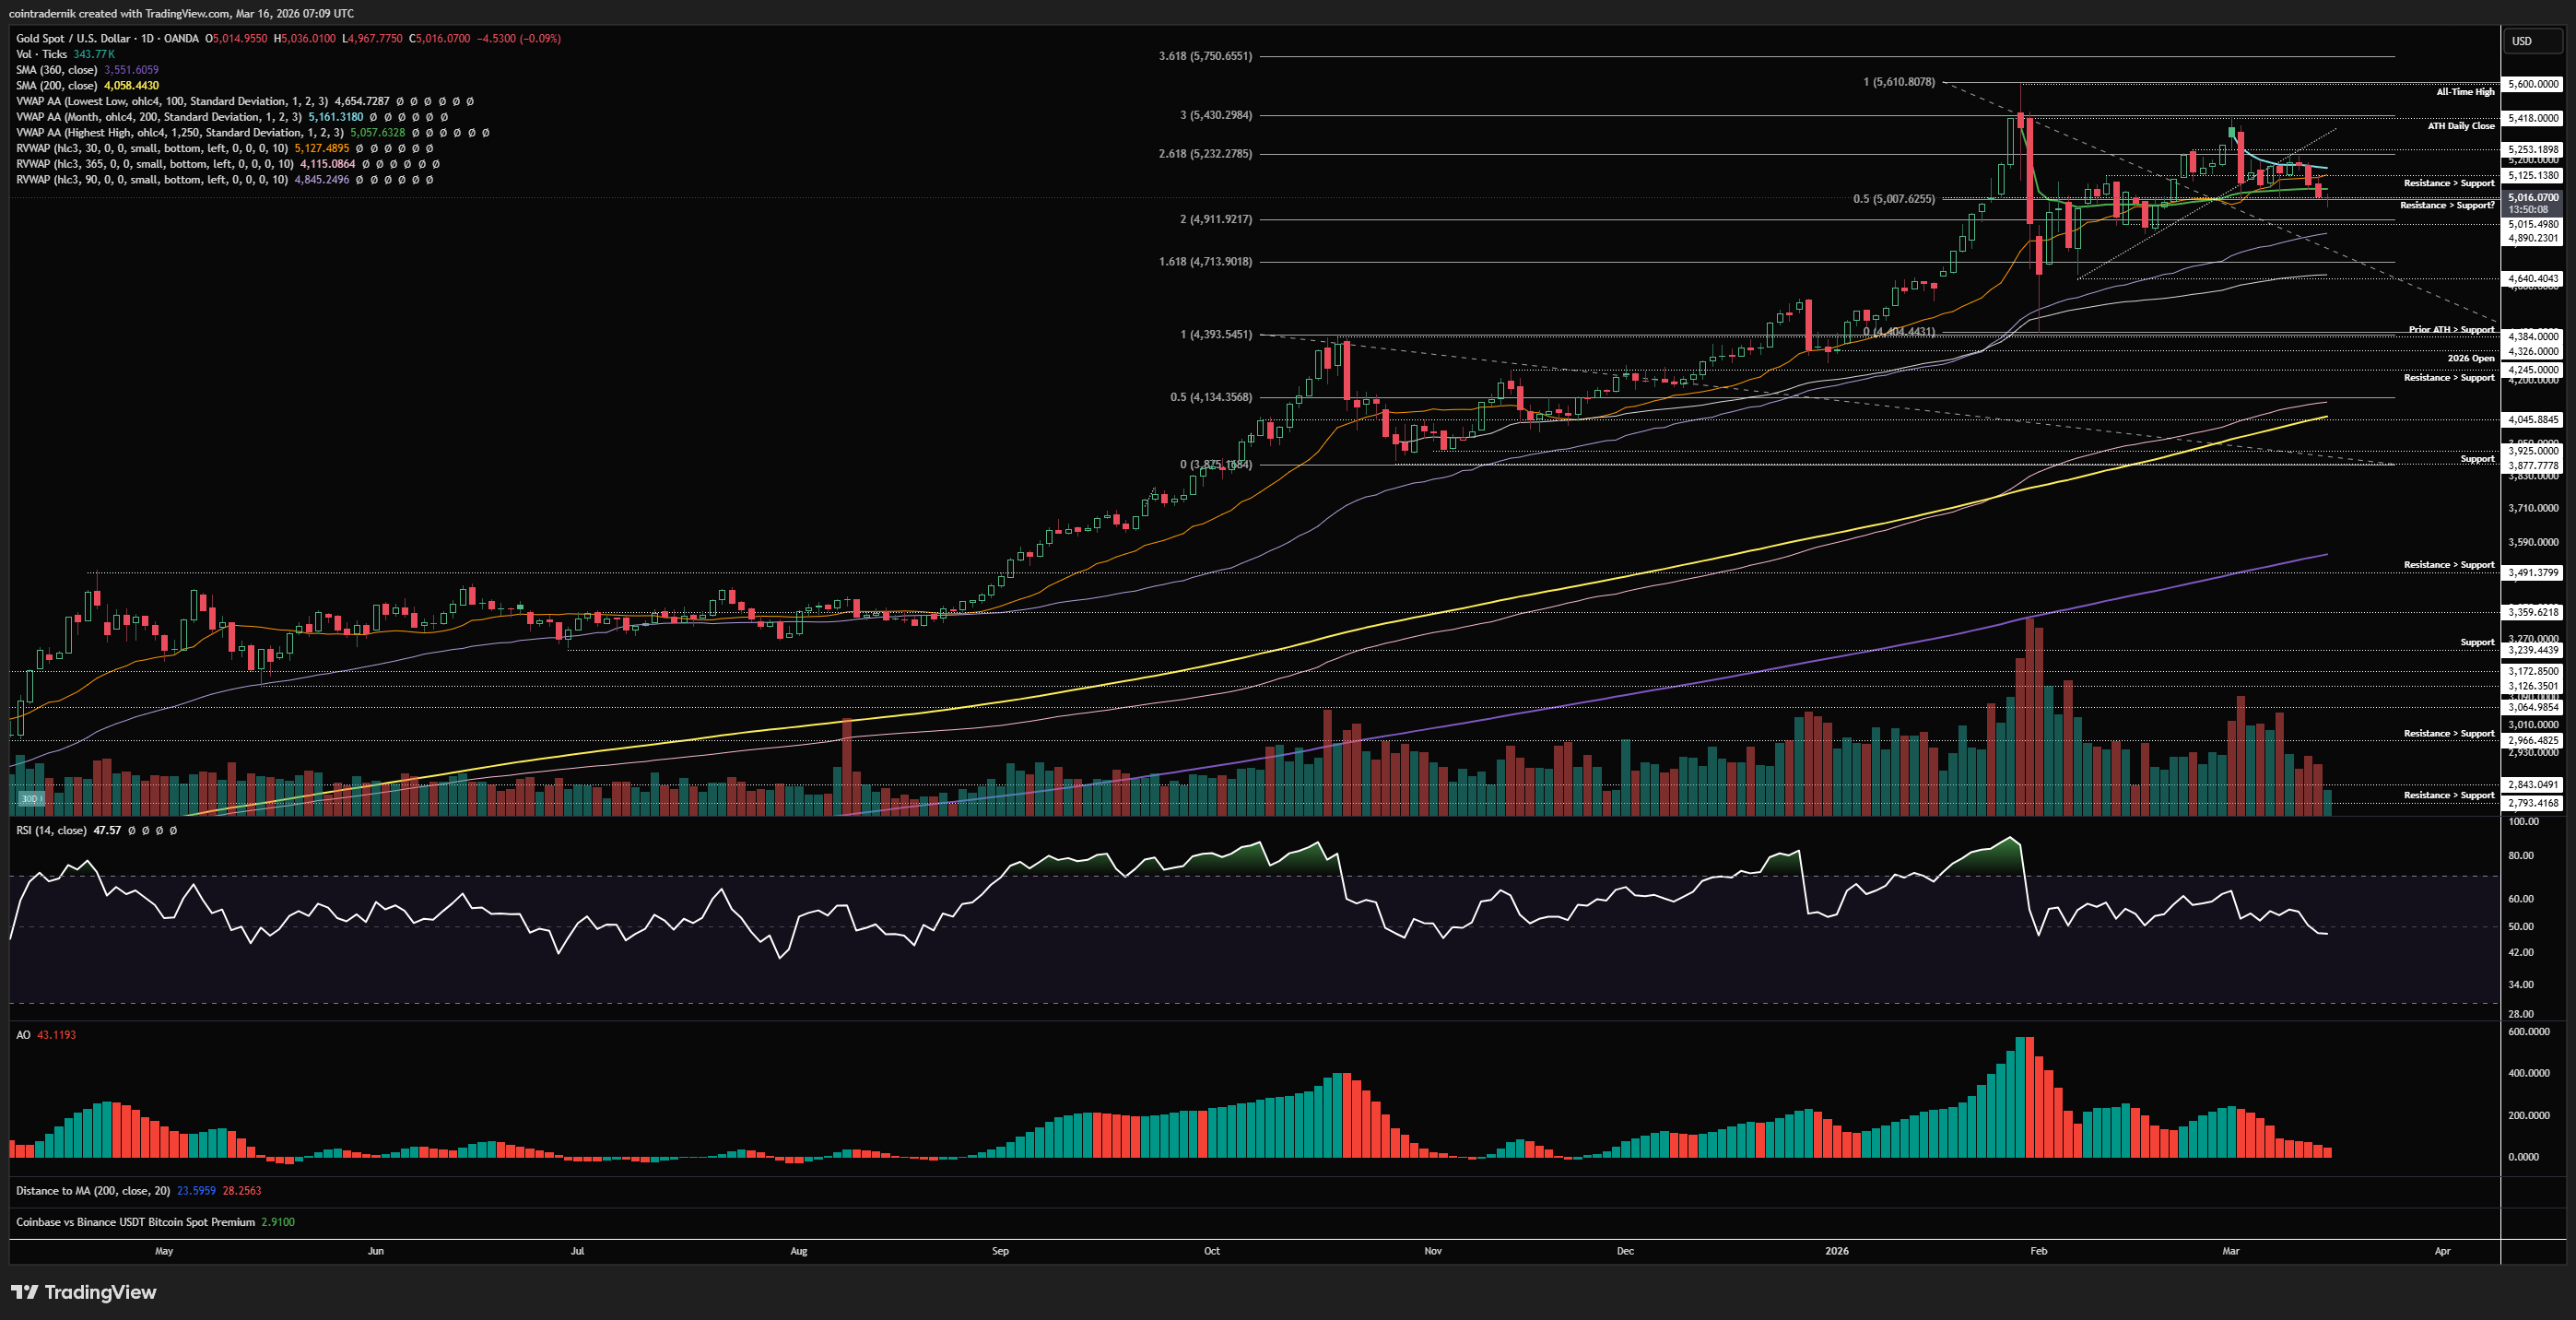Click the 5,600.0000 price axis label
The height and width of the screenshot is (1320, 2576).
point(2532,84)
